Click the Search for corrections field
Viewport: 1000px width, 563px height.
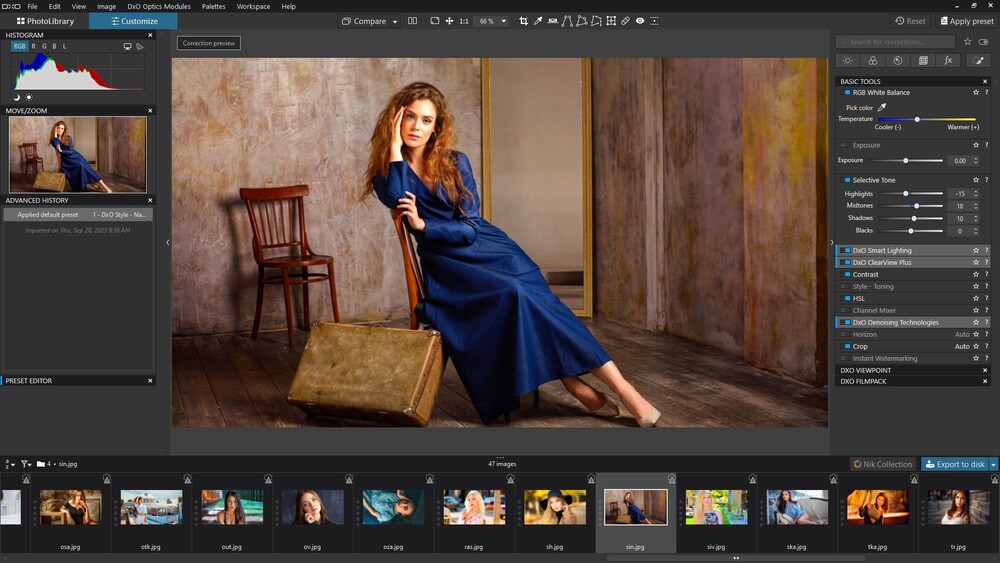[895, 41]
